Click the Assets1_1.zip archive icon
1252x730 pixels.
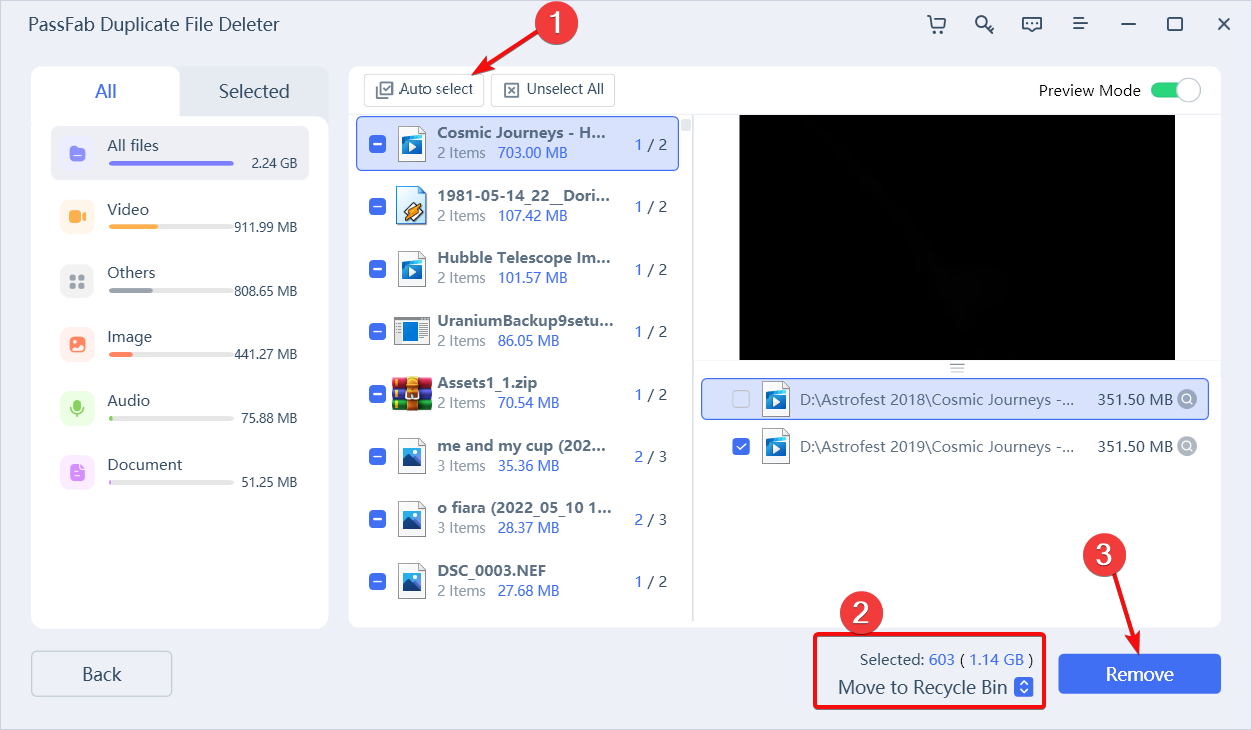411,394
